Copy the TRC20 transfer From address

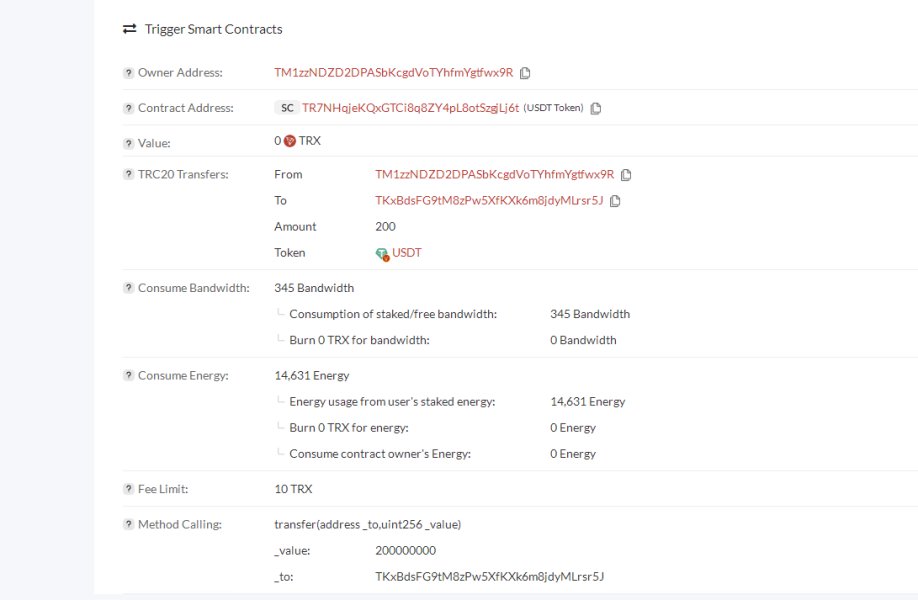[x=626, y=175]
